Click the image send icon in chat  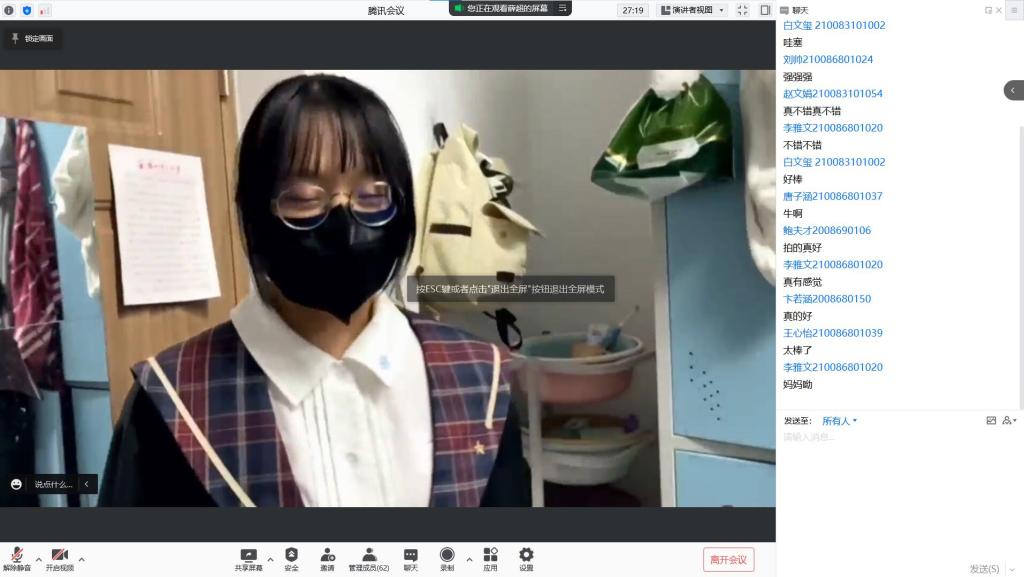991,421
